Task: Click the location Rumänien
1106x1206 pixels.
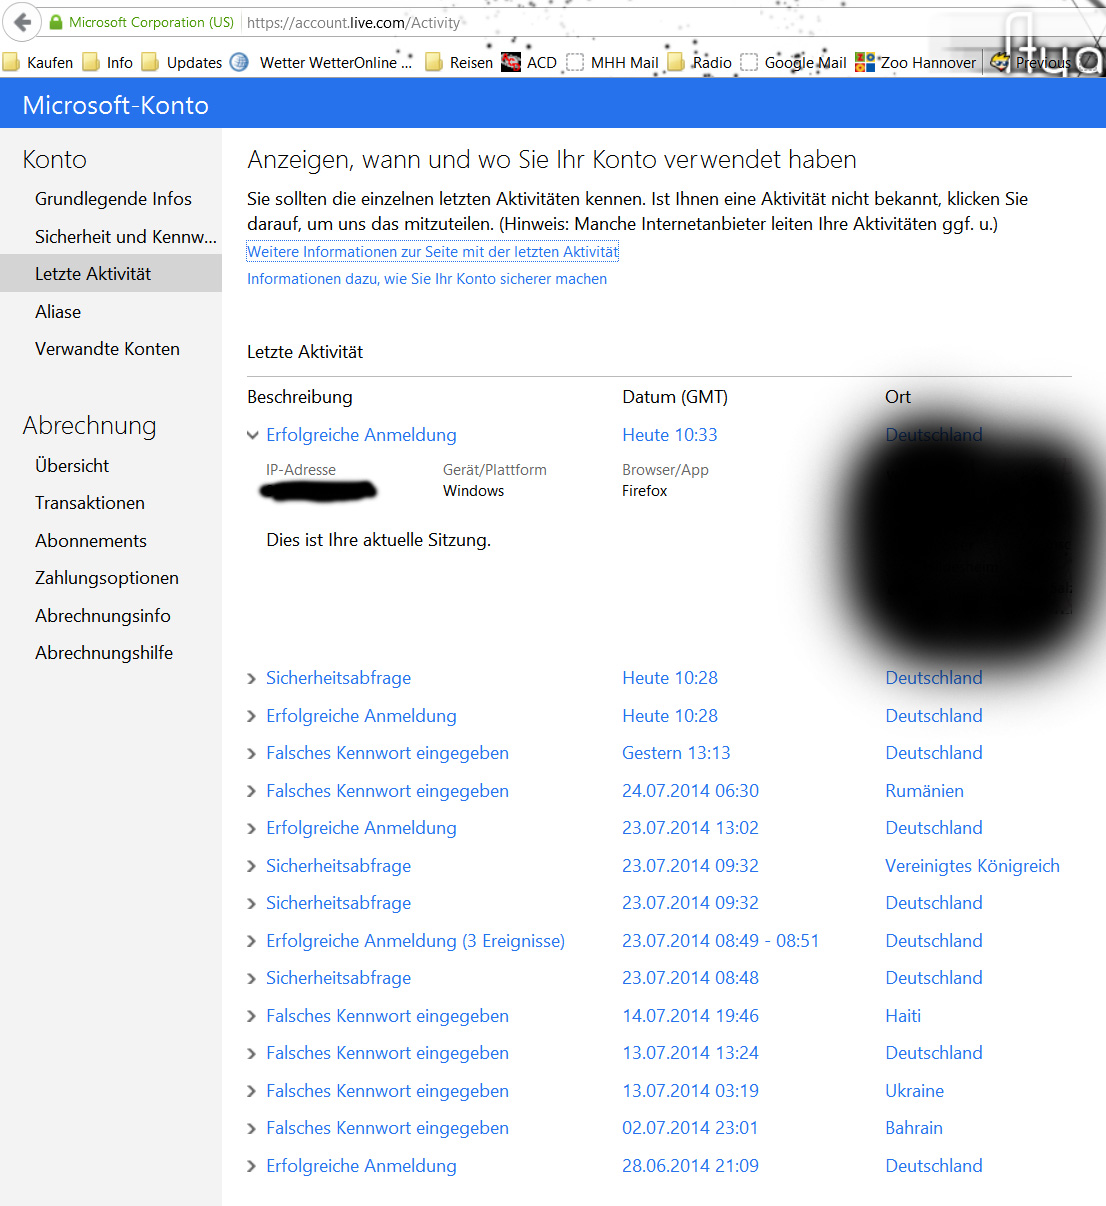Action: pyautogui.click(x=924, y=791)
